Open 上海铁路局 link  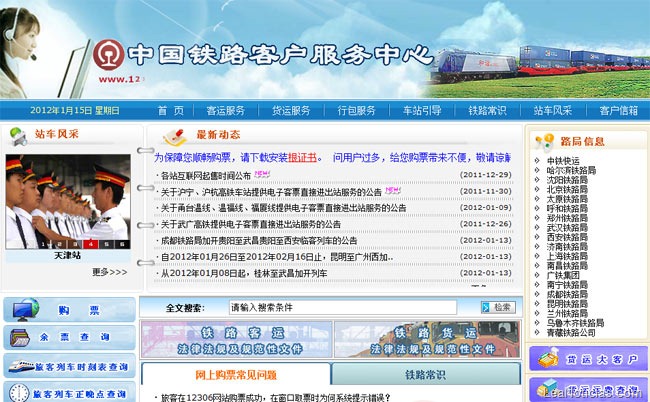coord(567,256)
